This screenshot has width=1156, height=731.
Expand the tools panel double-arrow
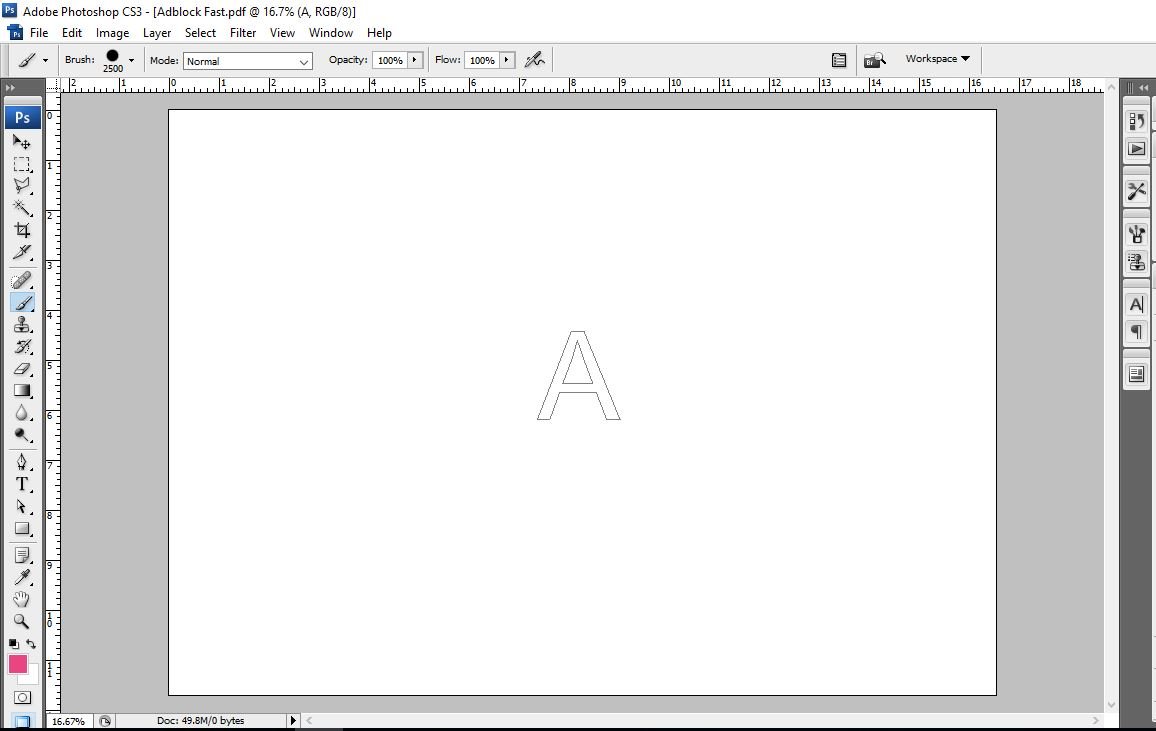[10, 87]
